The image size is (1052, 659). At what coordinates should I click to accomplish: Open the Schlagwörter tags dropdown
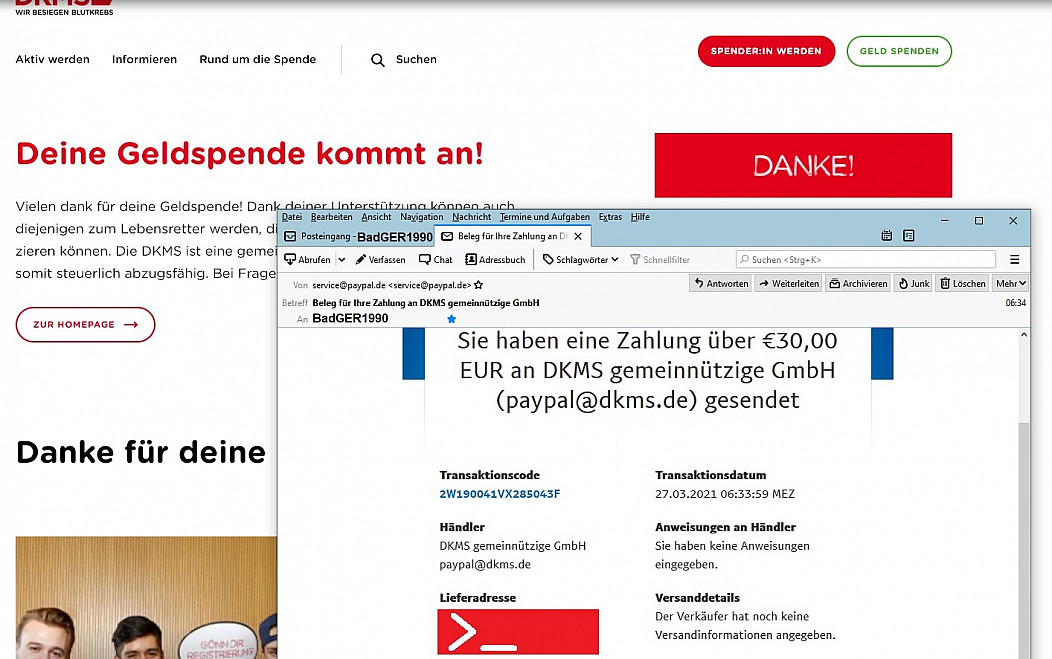(x=581, y=260)
